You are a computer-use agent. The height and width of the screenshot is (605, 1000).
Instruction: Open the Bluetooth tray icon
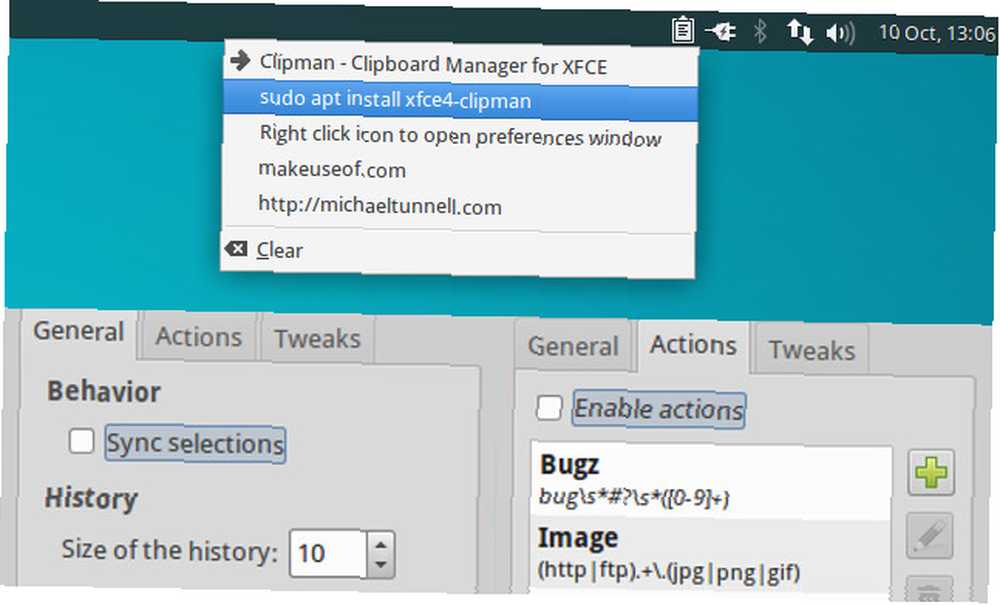[760, 31]
